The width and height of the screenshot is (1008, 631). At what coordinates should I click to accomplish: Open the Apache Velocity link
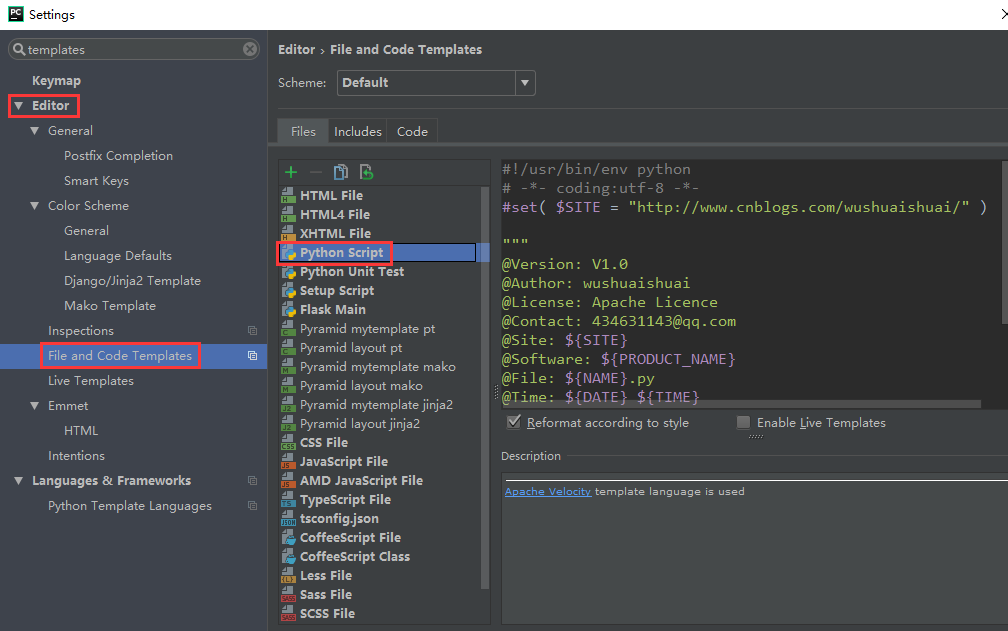(x=548, y=492)
